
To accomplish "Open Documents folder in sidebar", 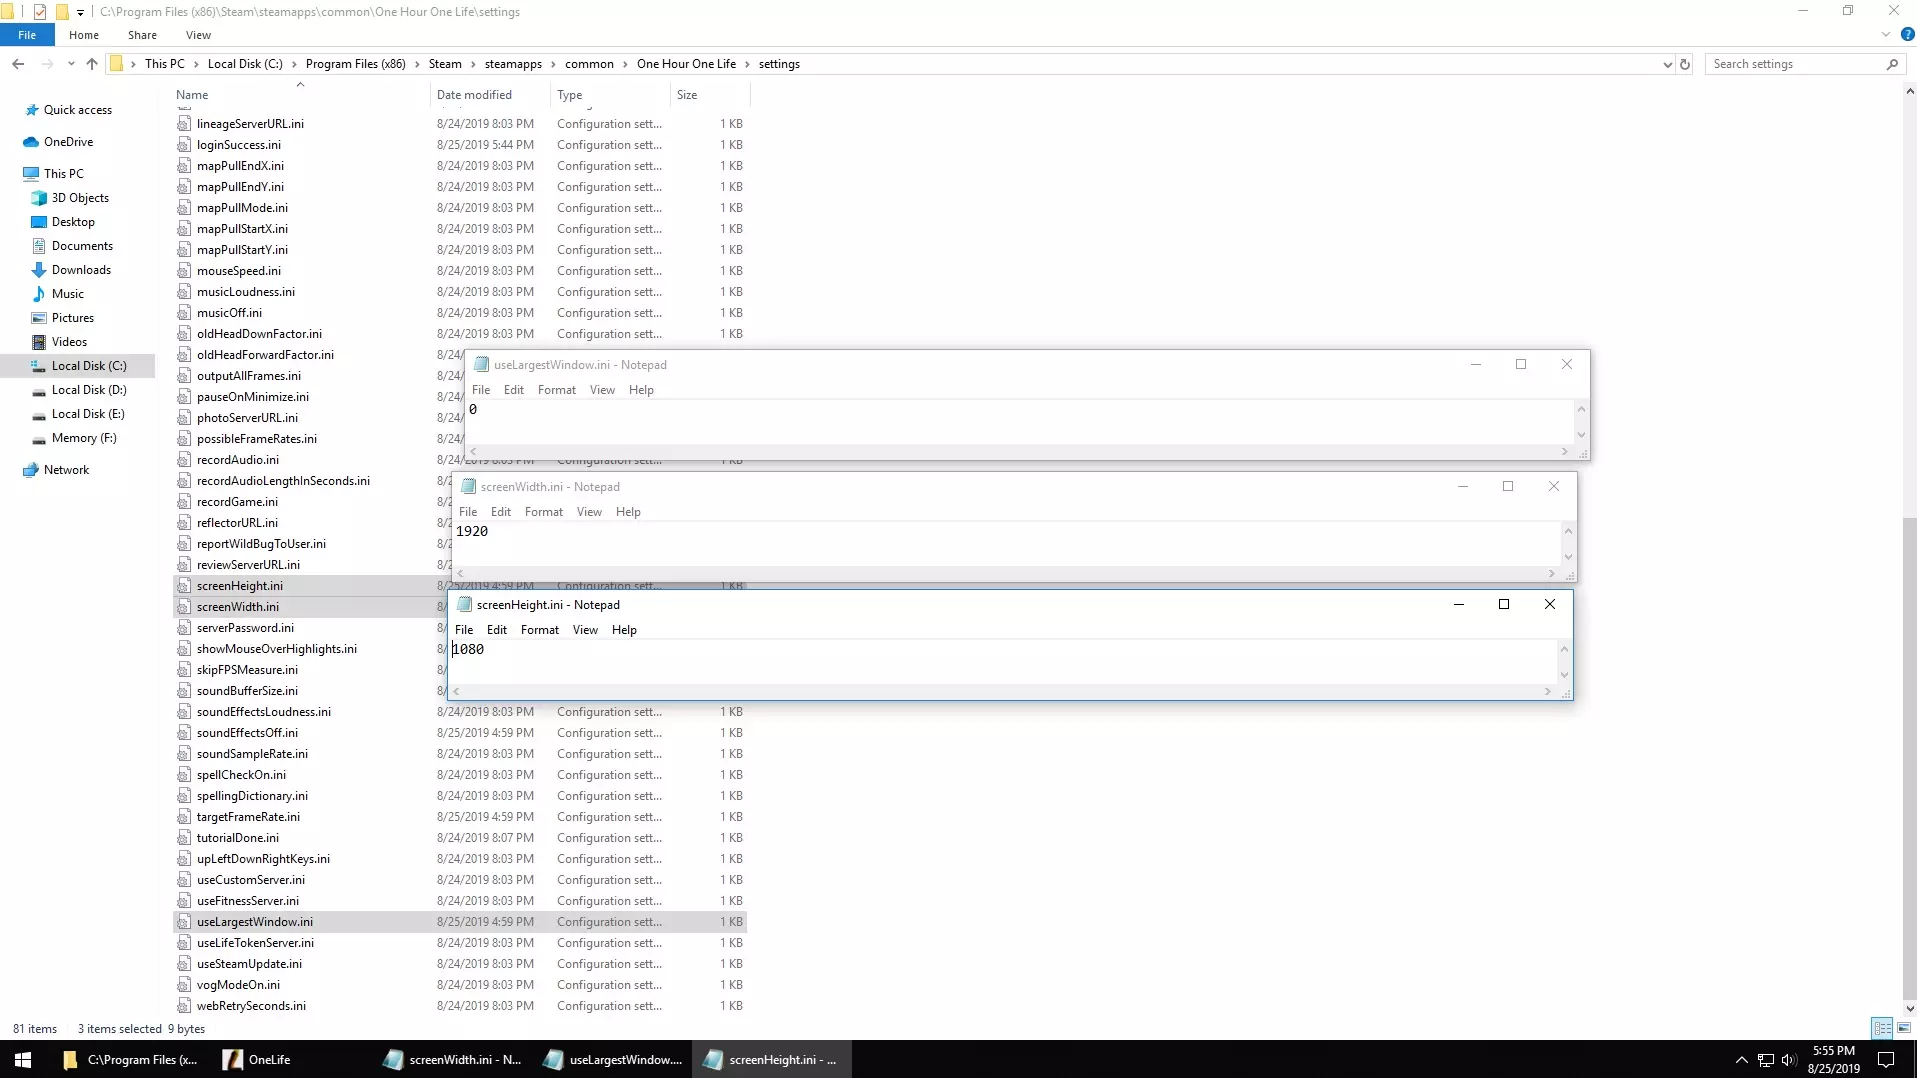I will click(82, 246).
